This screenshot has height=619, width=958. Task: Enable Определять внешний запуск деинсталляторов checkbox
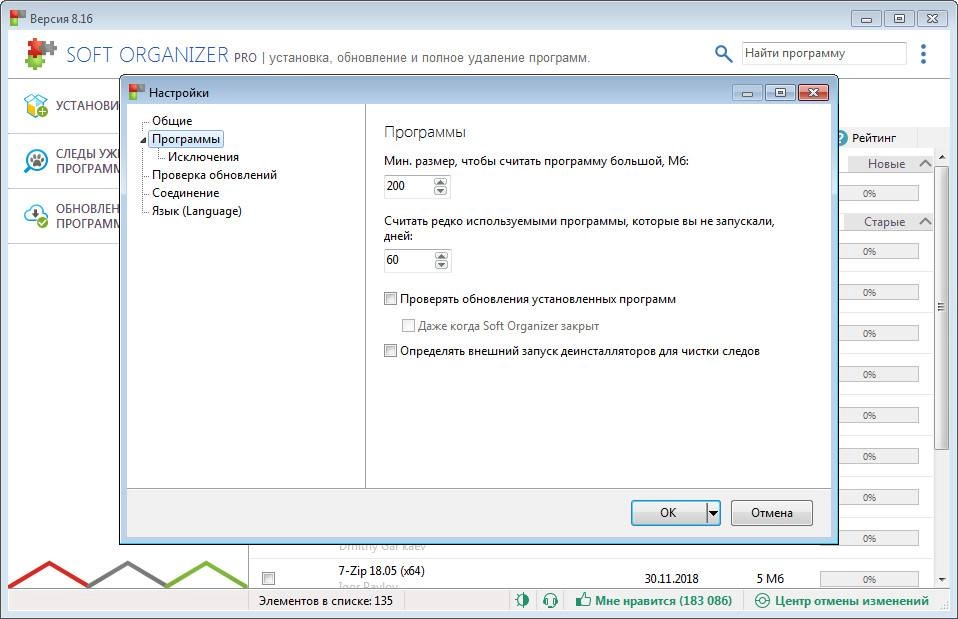390,351
